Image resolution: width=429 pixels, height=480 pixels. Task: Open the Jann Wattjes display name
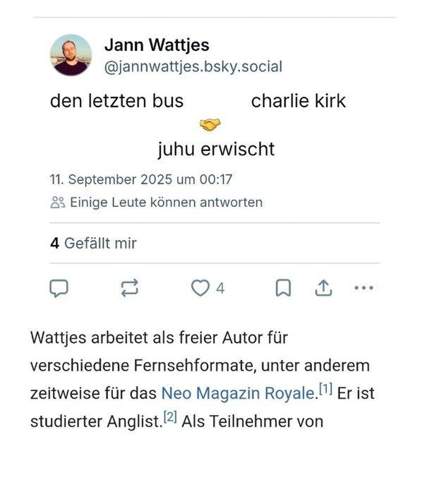157,45
